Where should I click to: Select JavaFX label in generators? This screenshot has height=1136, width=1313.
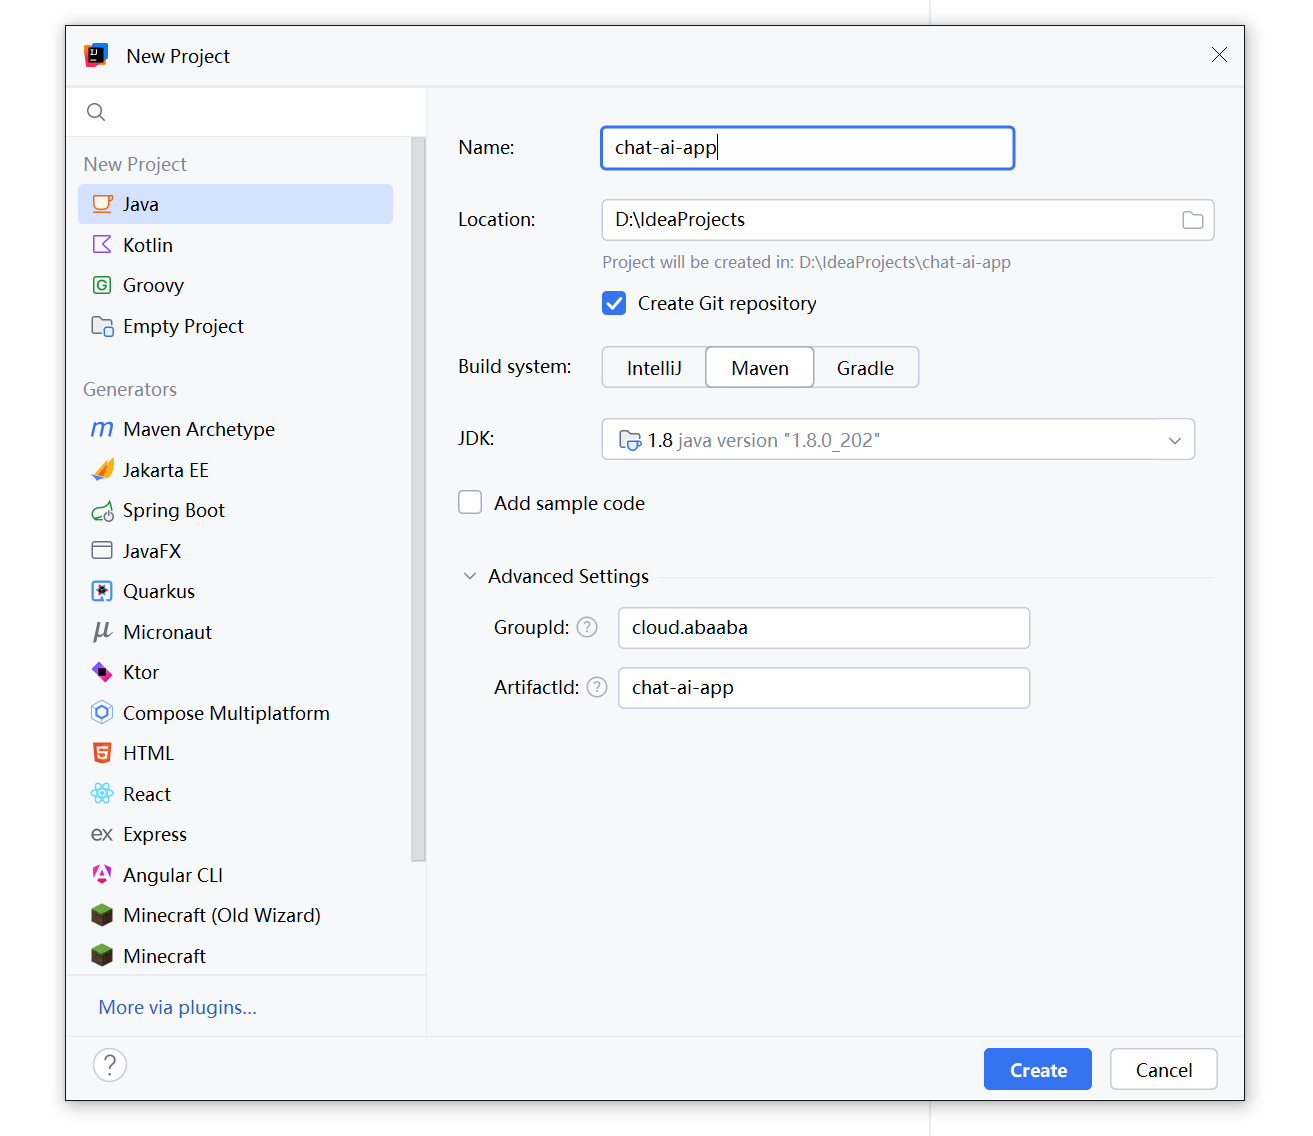(152, 551)
